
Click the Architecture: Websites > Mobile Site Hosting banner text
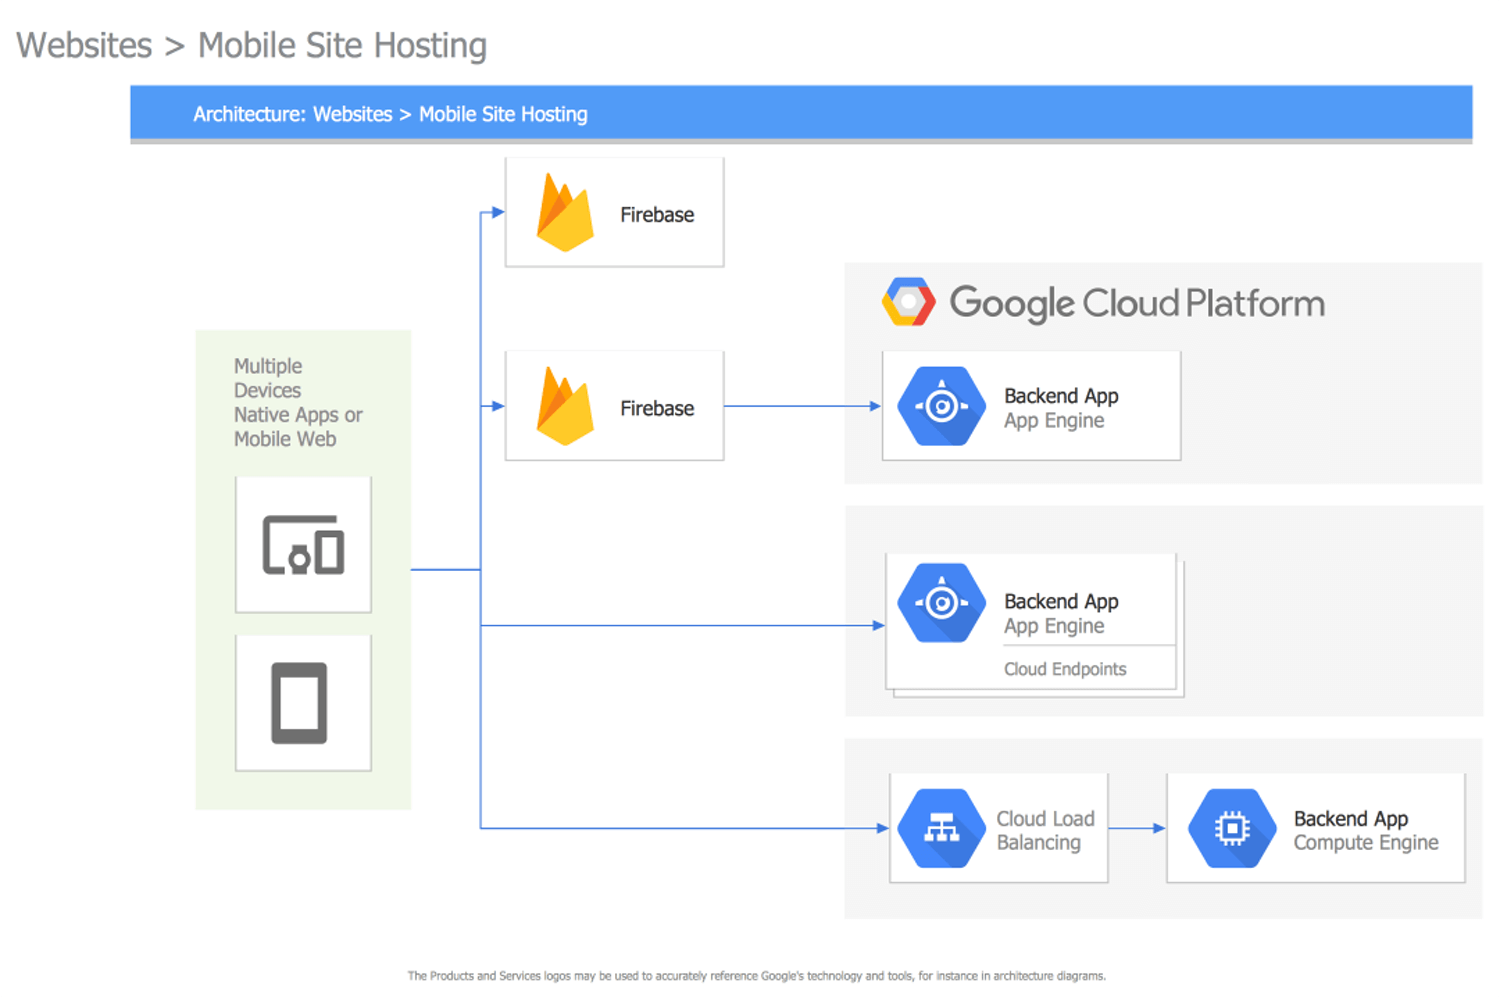coord(390,114)
